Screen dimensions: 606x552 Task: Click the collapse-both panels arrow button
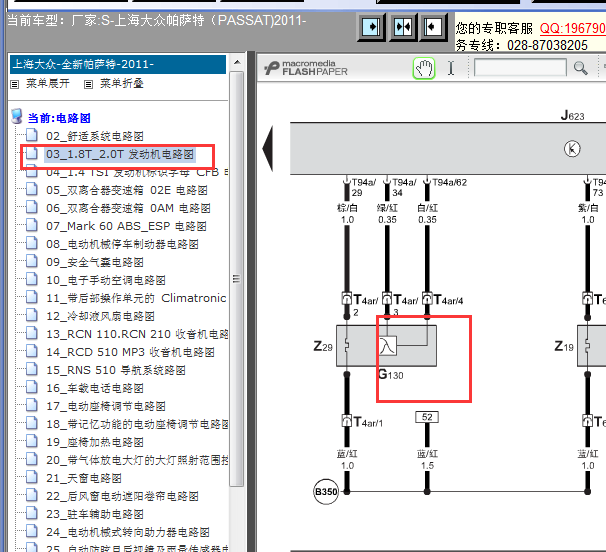tap(402, 27)
